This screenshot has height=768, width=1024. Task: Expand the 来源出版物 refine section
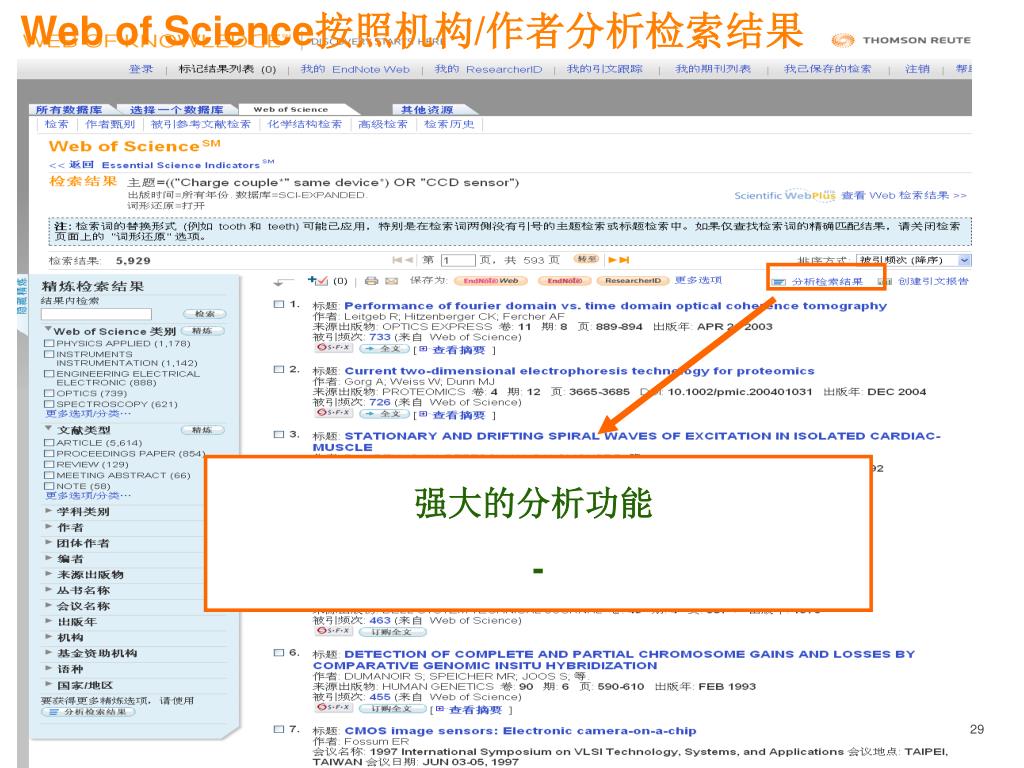(48, 573)
